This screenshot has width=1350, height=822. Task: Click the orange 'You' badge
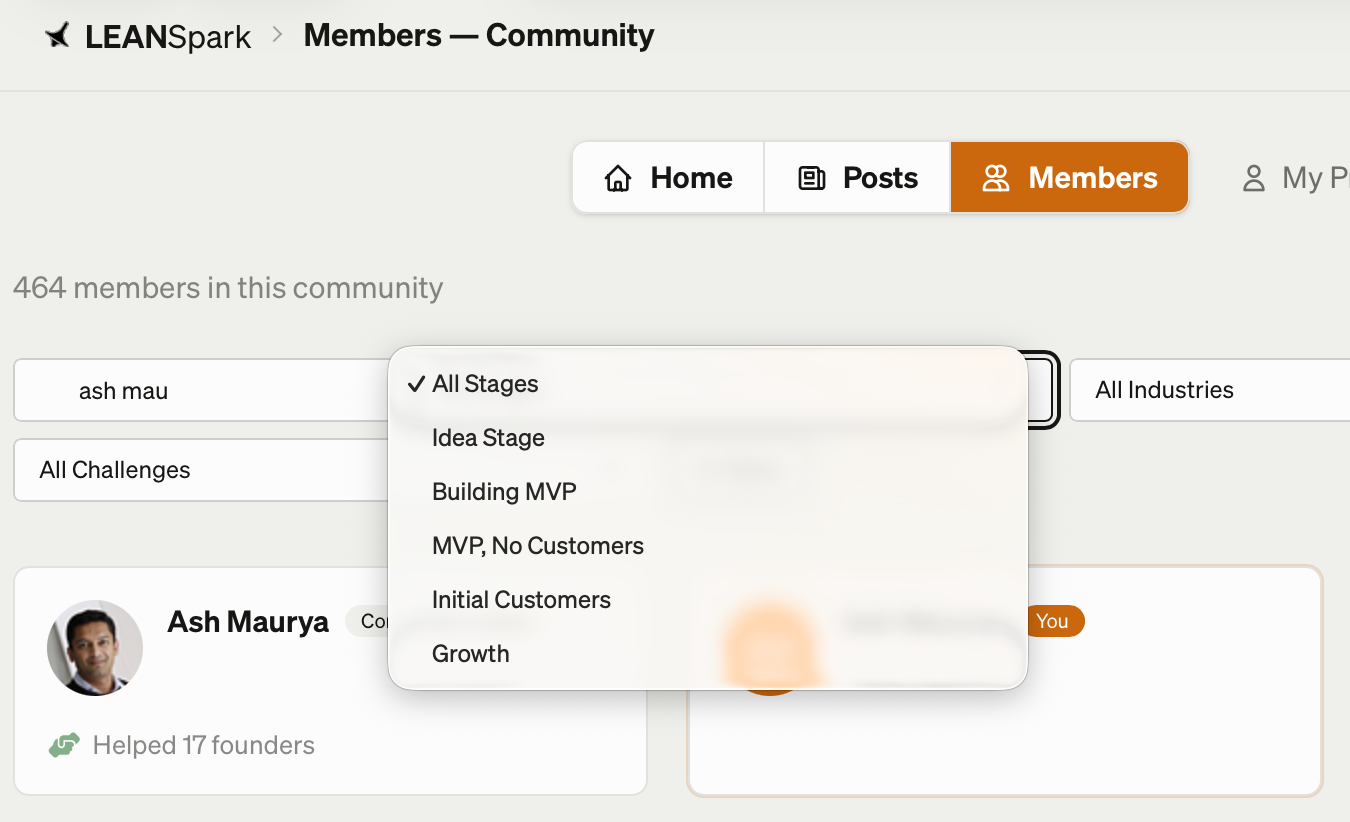coord(1054,621)
